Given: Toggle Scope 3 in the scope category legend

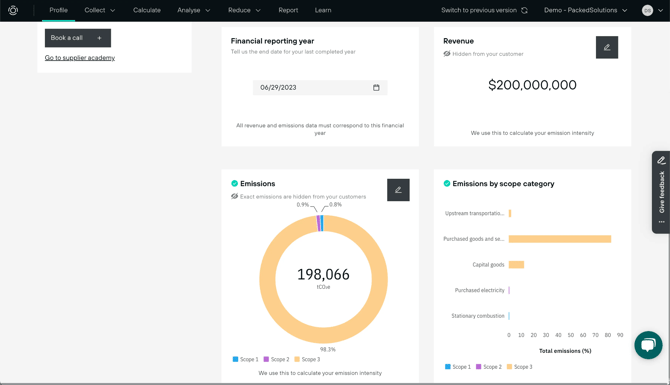Looking at the screenshot, I should [x=520, y=367].
